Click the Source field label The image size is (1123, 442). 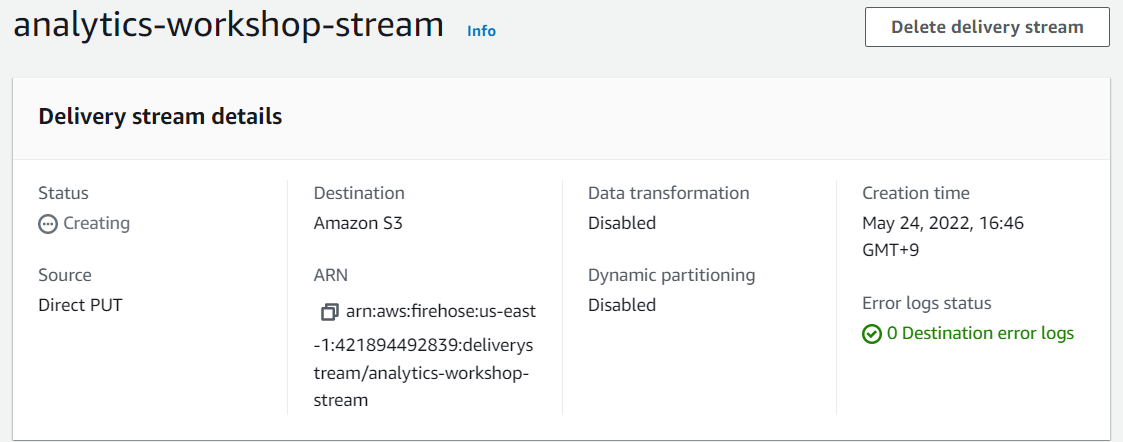(x=65, y=275)
